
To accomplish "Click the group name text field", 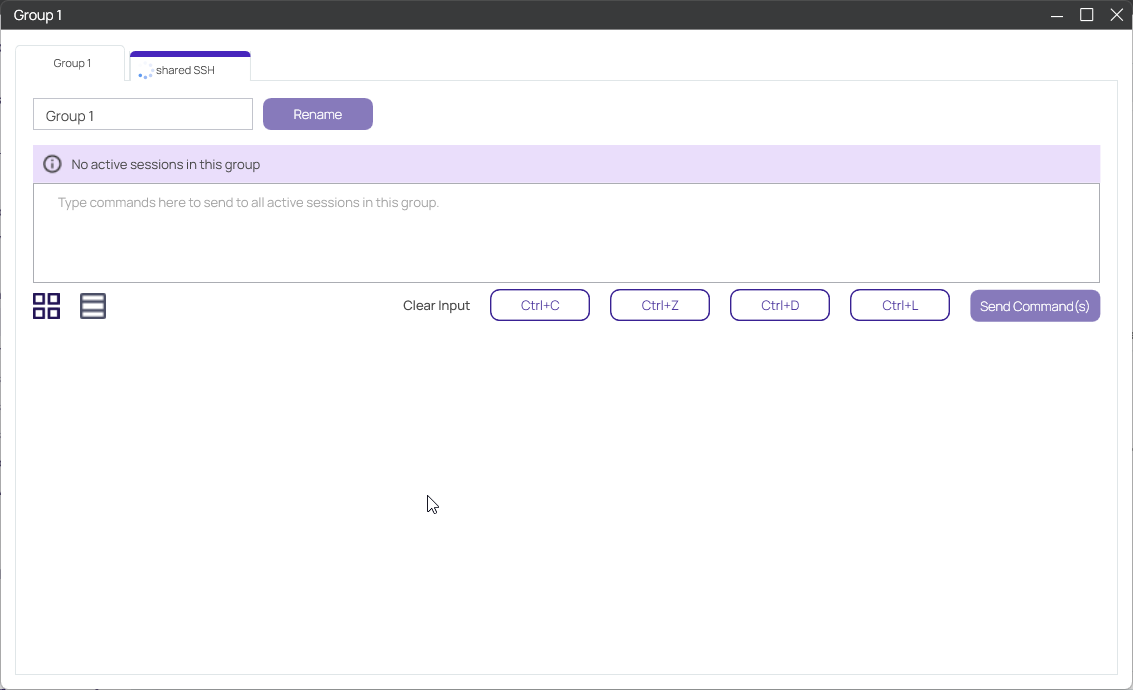I will pos(142,114).
